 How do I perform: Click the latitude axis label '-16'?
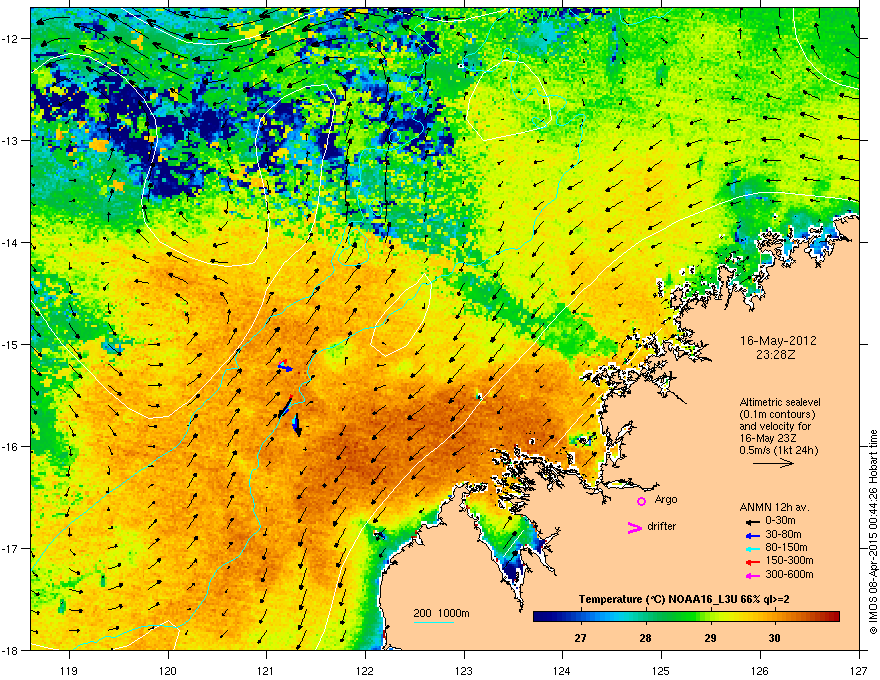tap(11, 447)
